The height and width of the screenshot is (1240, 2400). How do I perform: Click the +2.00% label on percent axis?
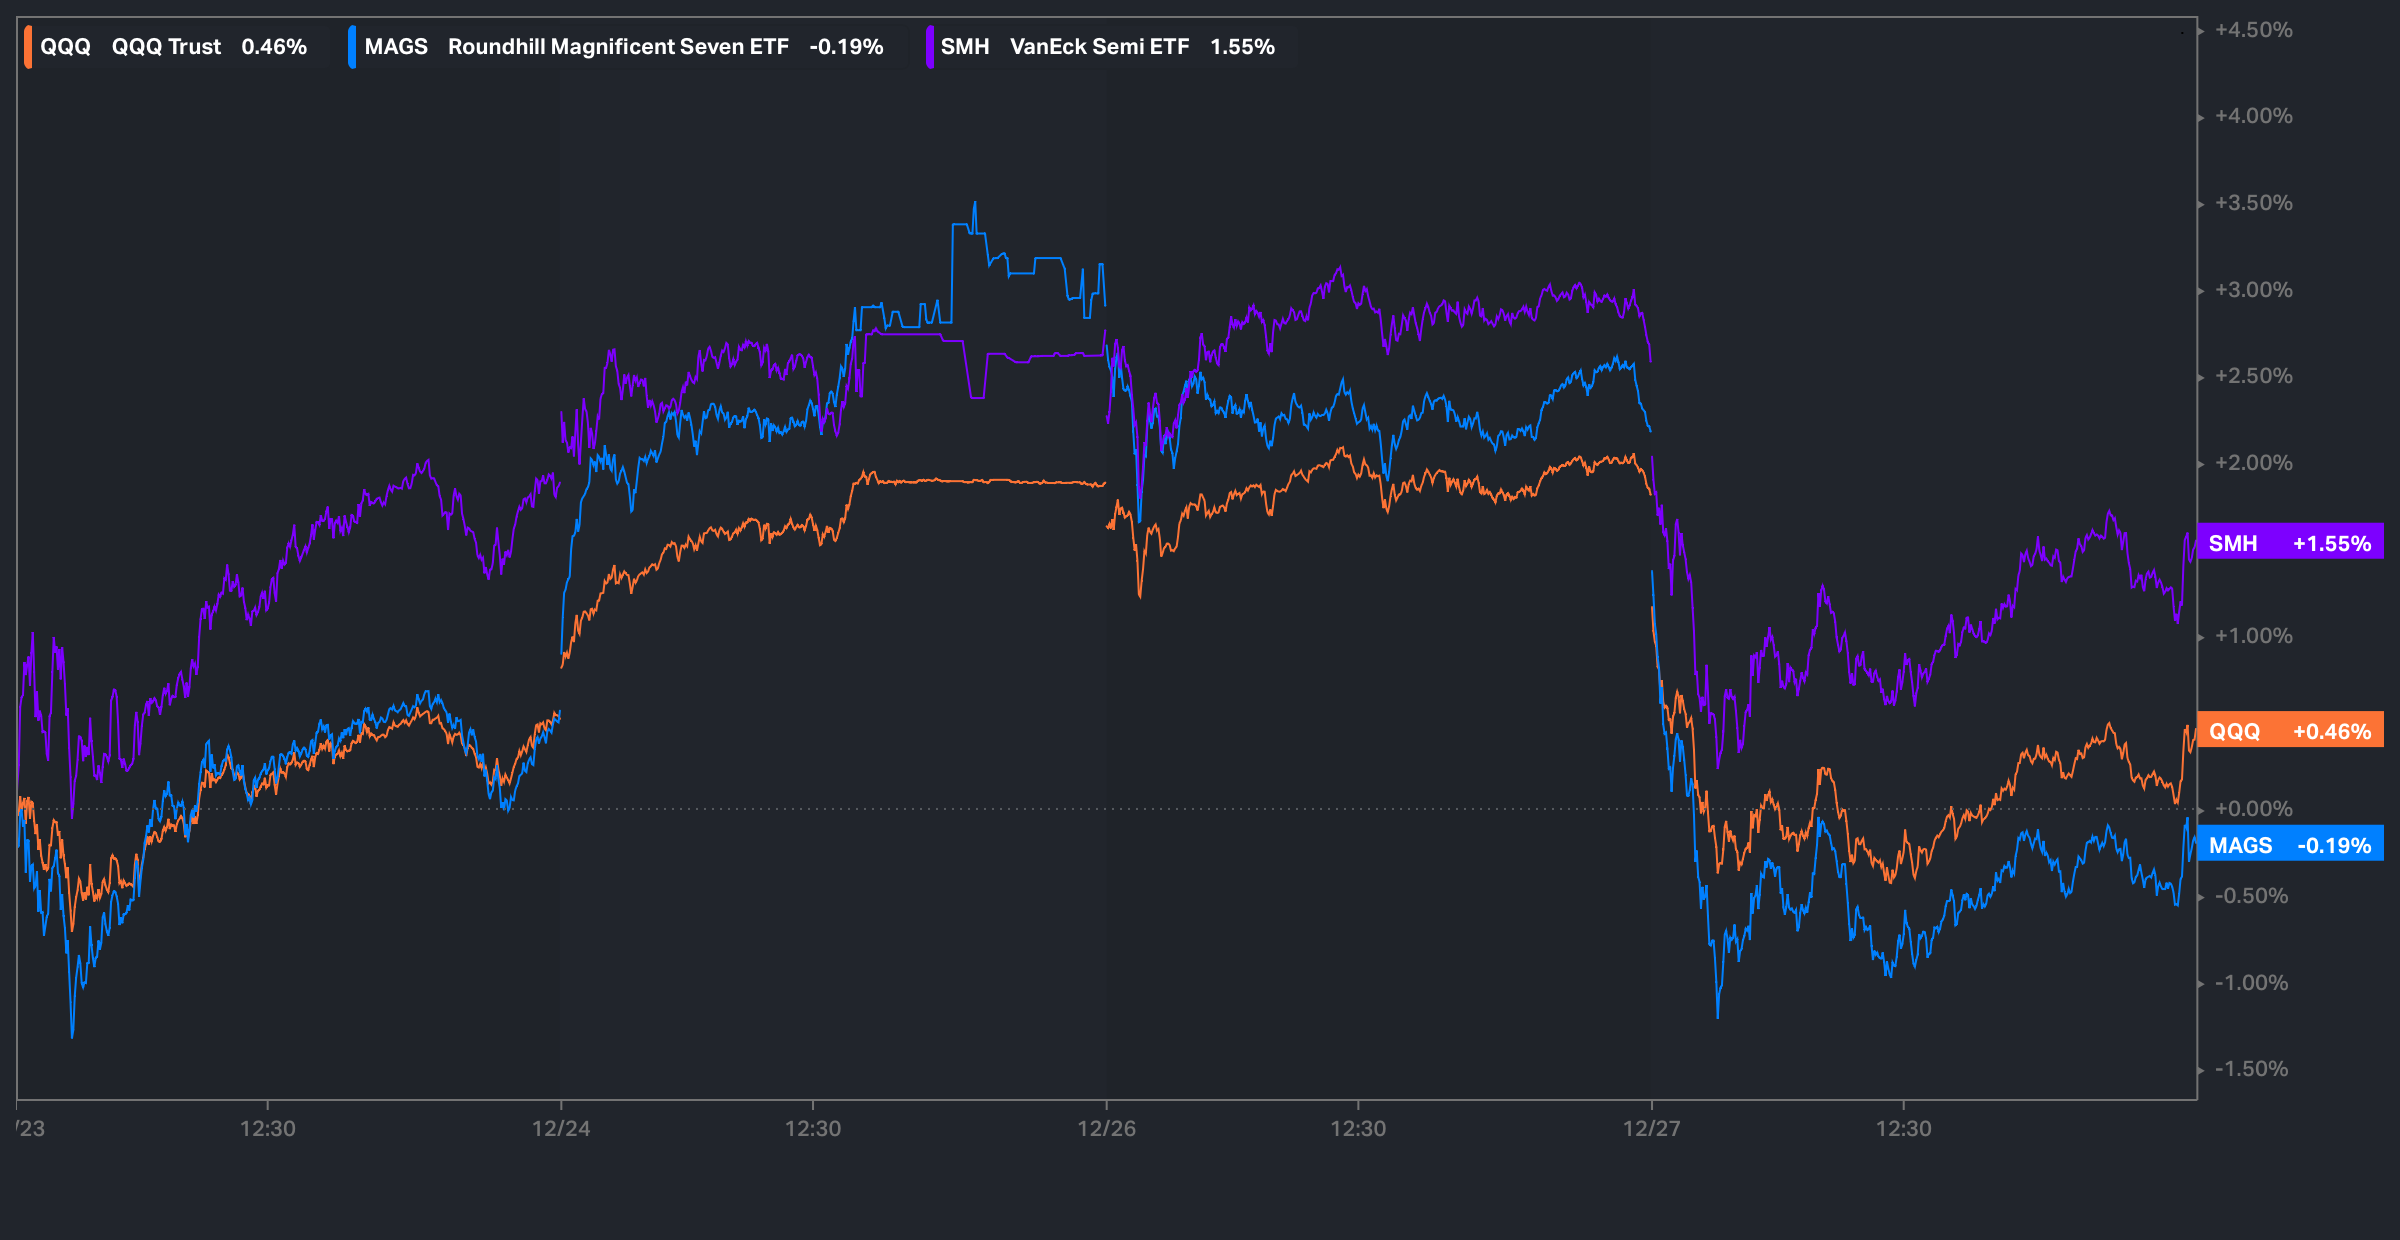point(2253,463)
